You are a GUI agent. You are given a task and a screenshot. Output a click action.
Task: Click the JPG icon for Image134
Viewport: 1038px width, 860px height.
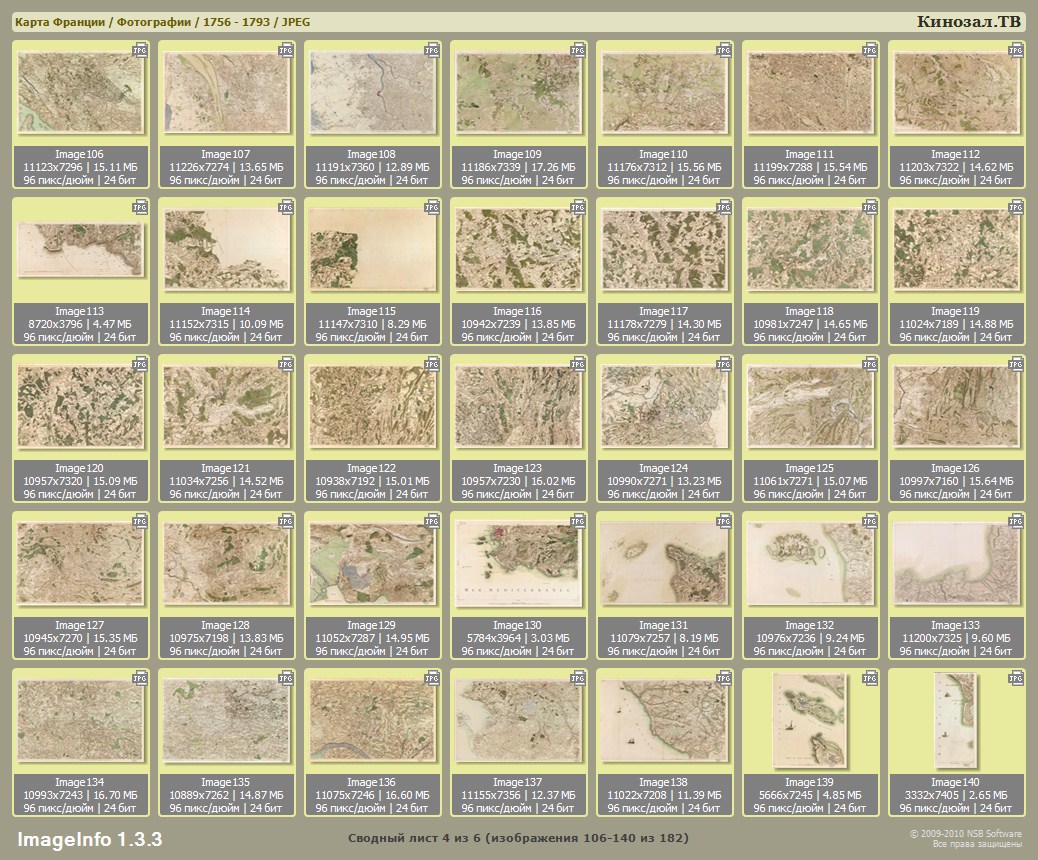[140, 678]
